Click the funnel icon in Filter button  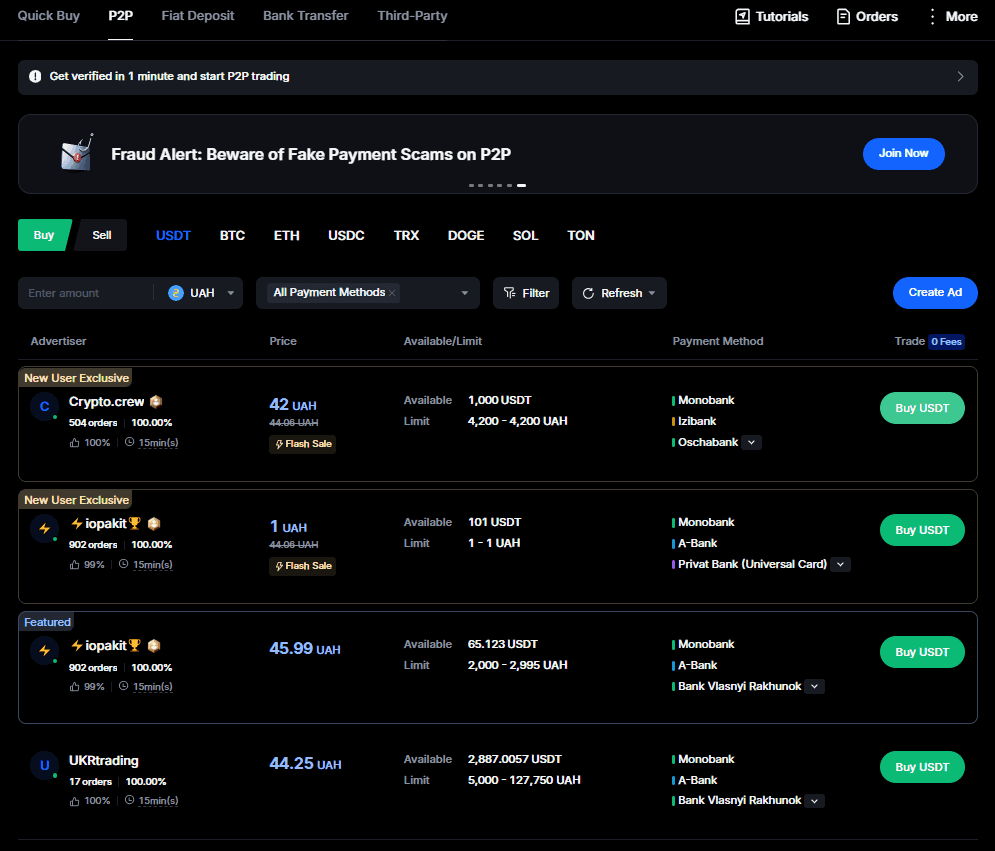[510, 293]
